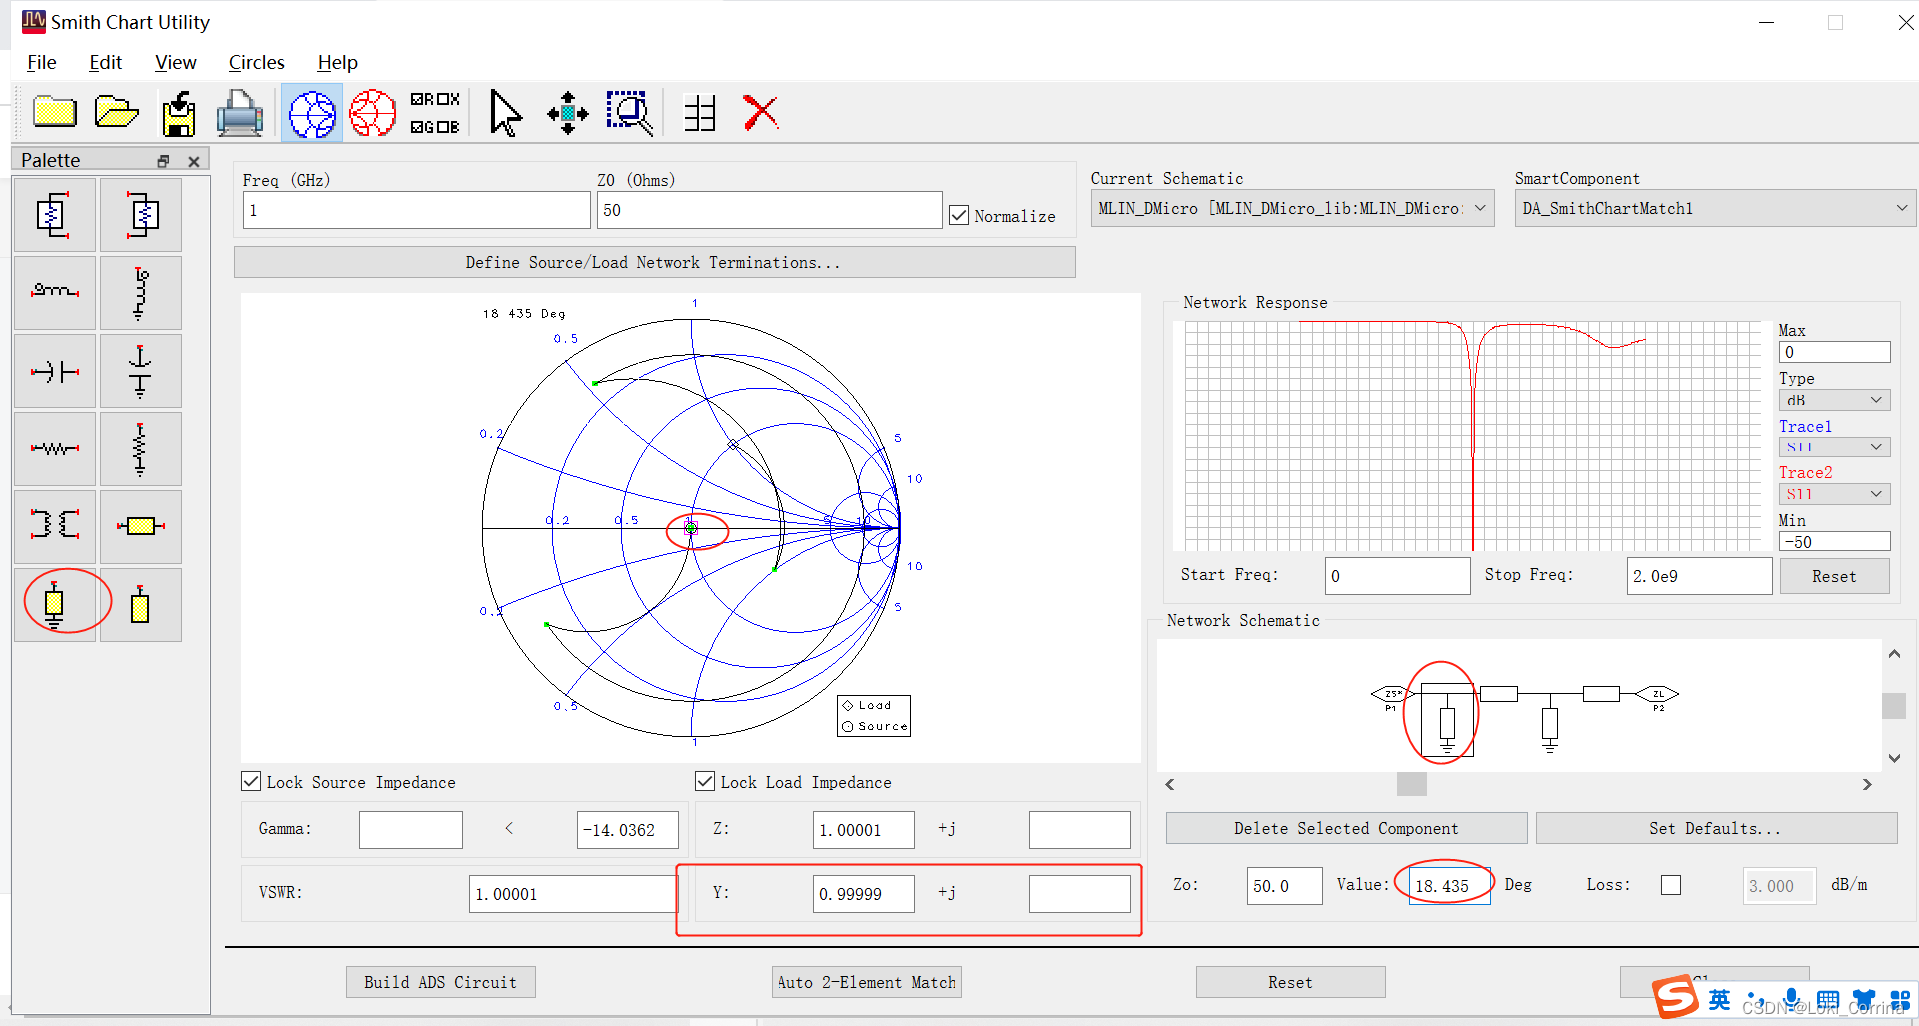Click Reset button beside Stop Freq
Screen dimensions: 1919x1026
[x=1834, y=576]
